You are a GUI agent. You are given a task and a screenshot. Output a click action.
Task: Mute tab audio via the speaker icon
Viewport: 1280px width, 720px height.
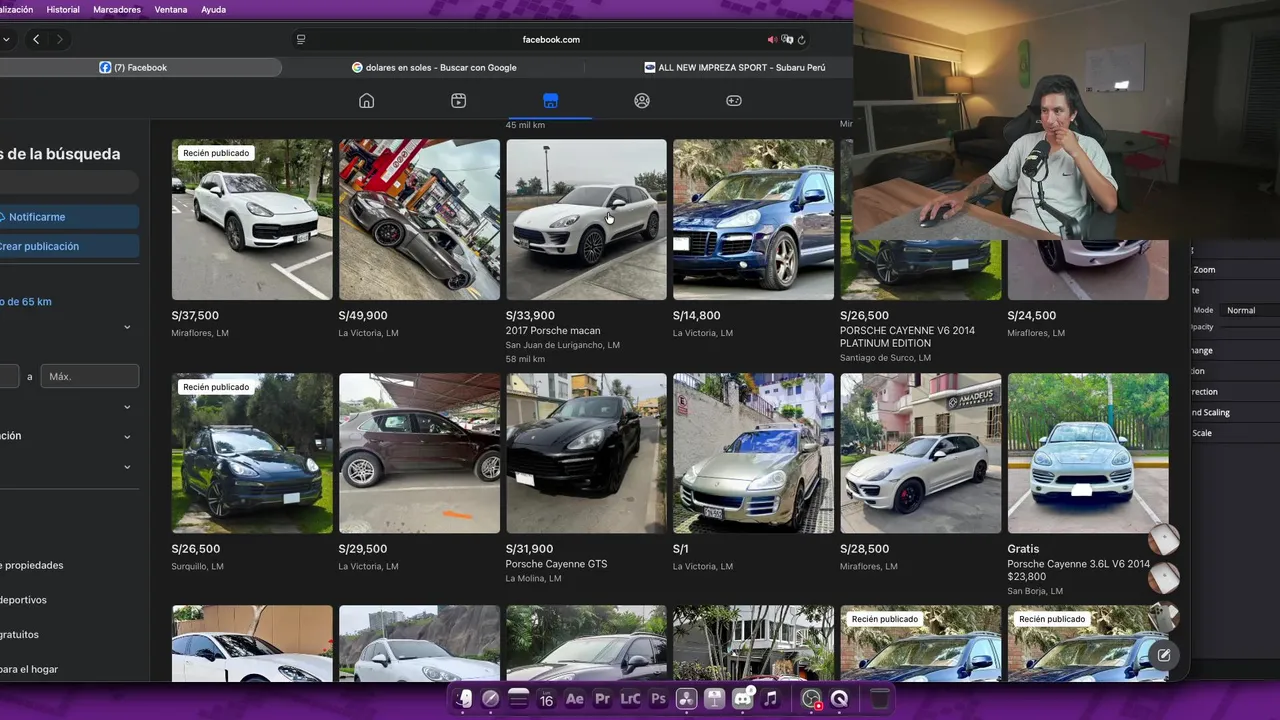(x=772, y=40)
